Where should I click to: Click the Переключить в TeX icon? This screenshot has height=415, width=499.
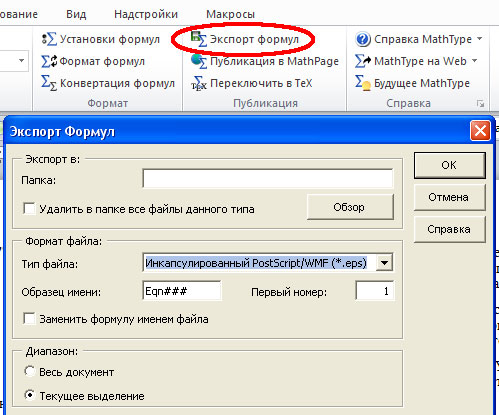pos(199,83)
